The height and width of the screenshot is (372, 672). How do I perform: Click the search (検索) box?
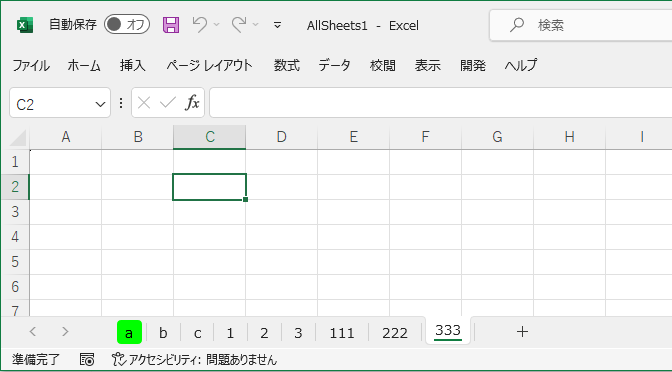[581, 25]
